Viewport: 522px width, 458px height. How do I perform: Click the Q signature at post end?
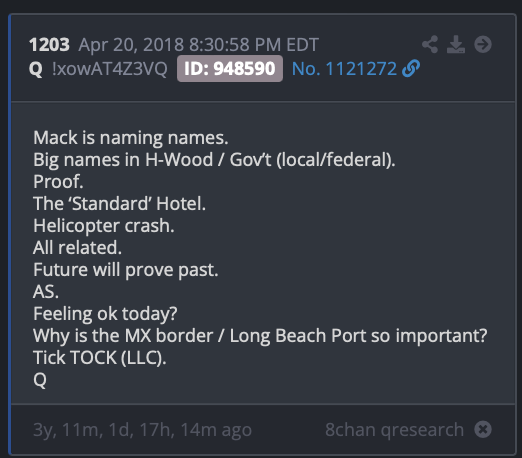pyautogui.click(x=40, y=380)
